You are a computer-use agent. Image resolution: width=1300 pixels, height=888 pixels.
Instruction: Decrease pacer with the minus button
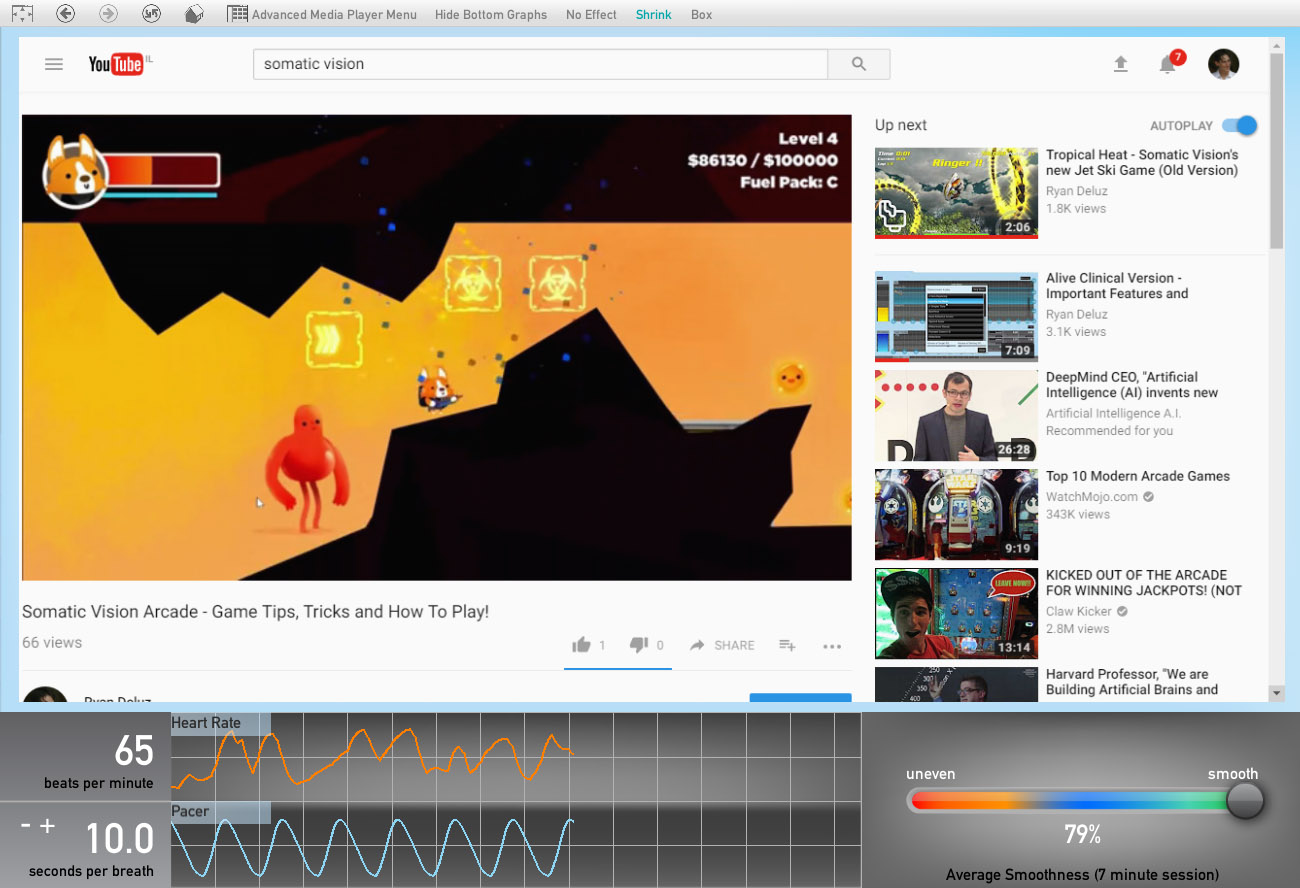(25, 826)
